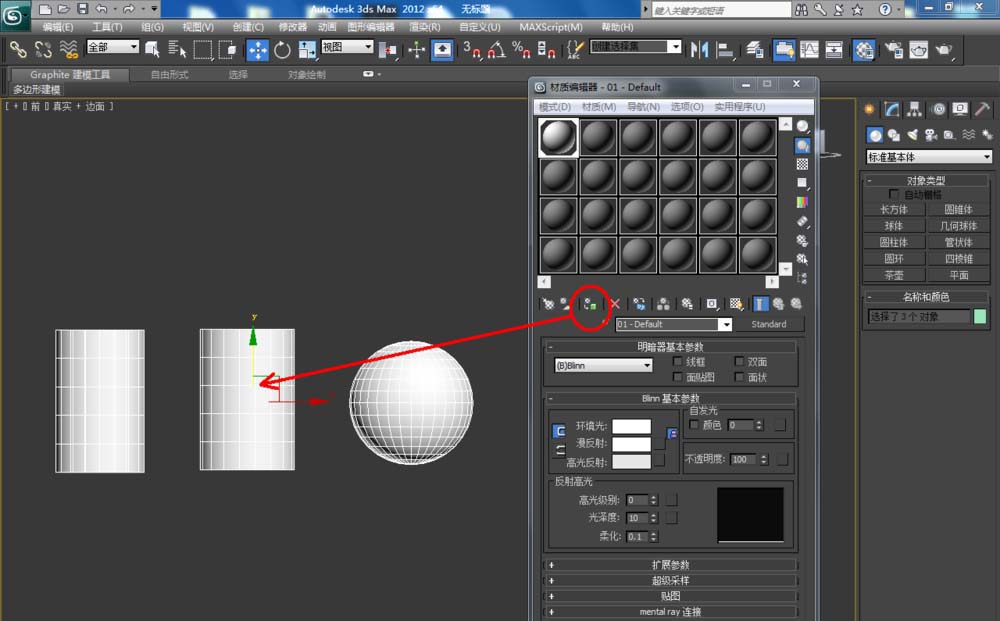Open the 修改器 menu in the main menu bar

tap(292, 27)
